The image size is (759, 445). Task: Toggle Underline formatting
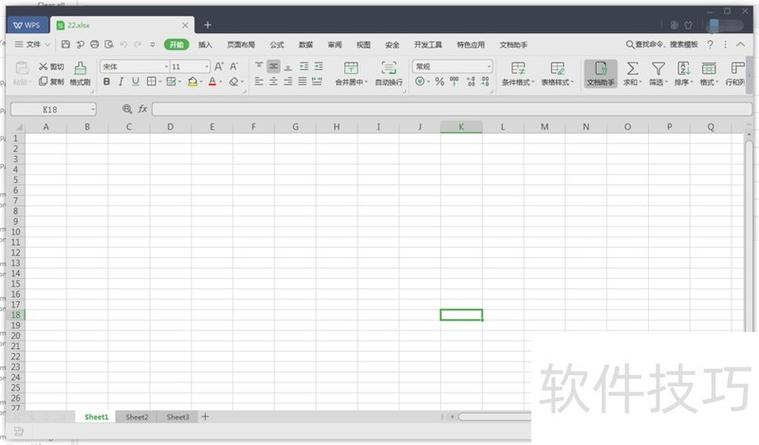click(x=136, y=81)
